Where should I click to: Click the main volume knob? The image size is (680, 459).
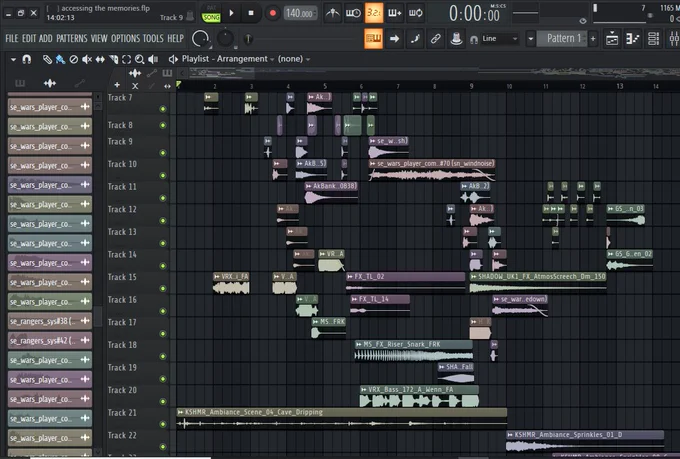pyautogui.click(x=200, y=39)
